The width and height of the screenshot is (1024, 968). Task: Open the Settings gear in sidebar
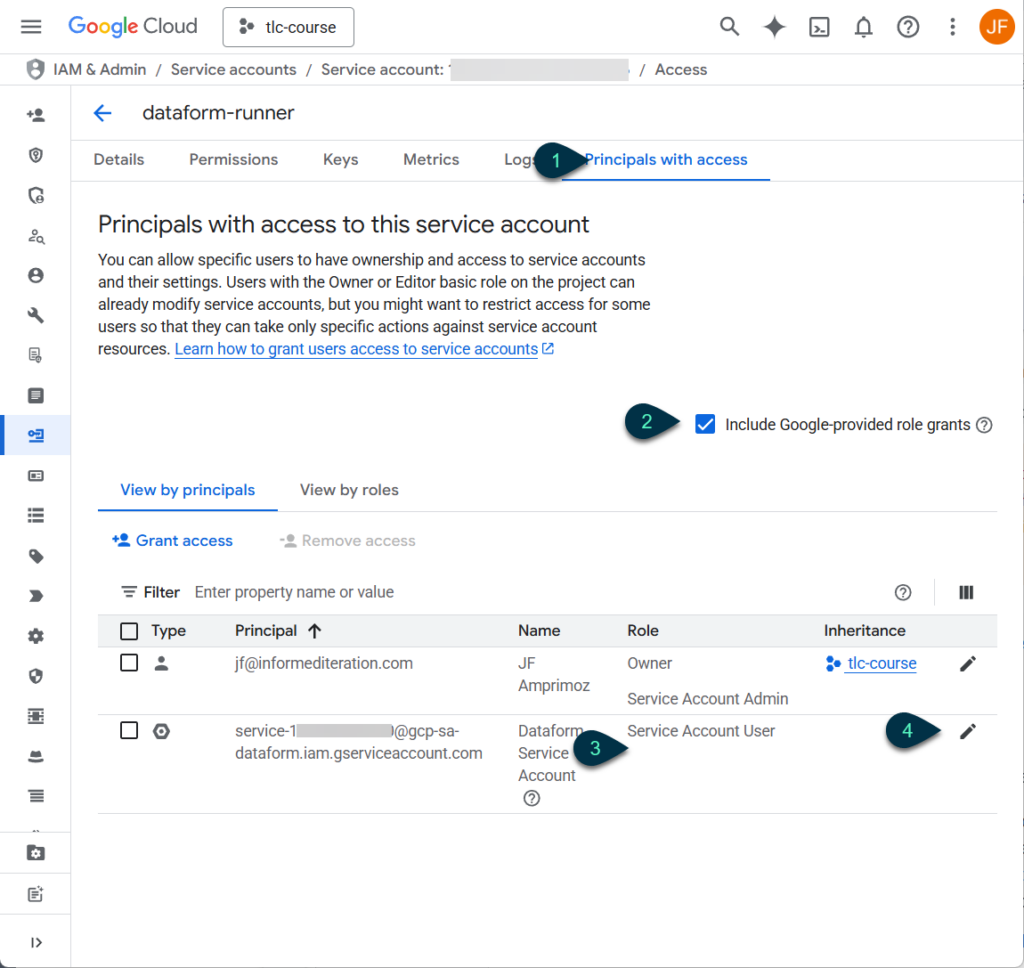point(35,635)
